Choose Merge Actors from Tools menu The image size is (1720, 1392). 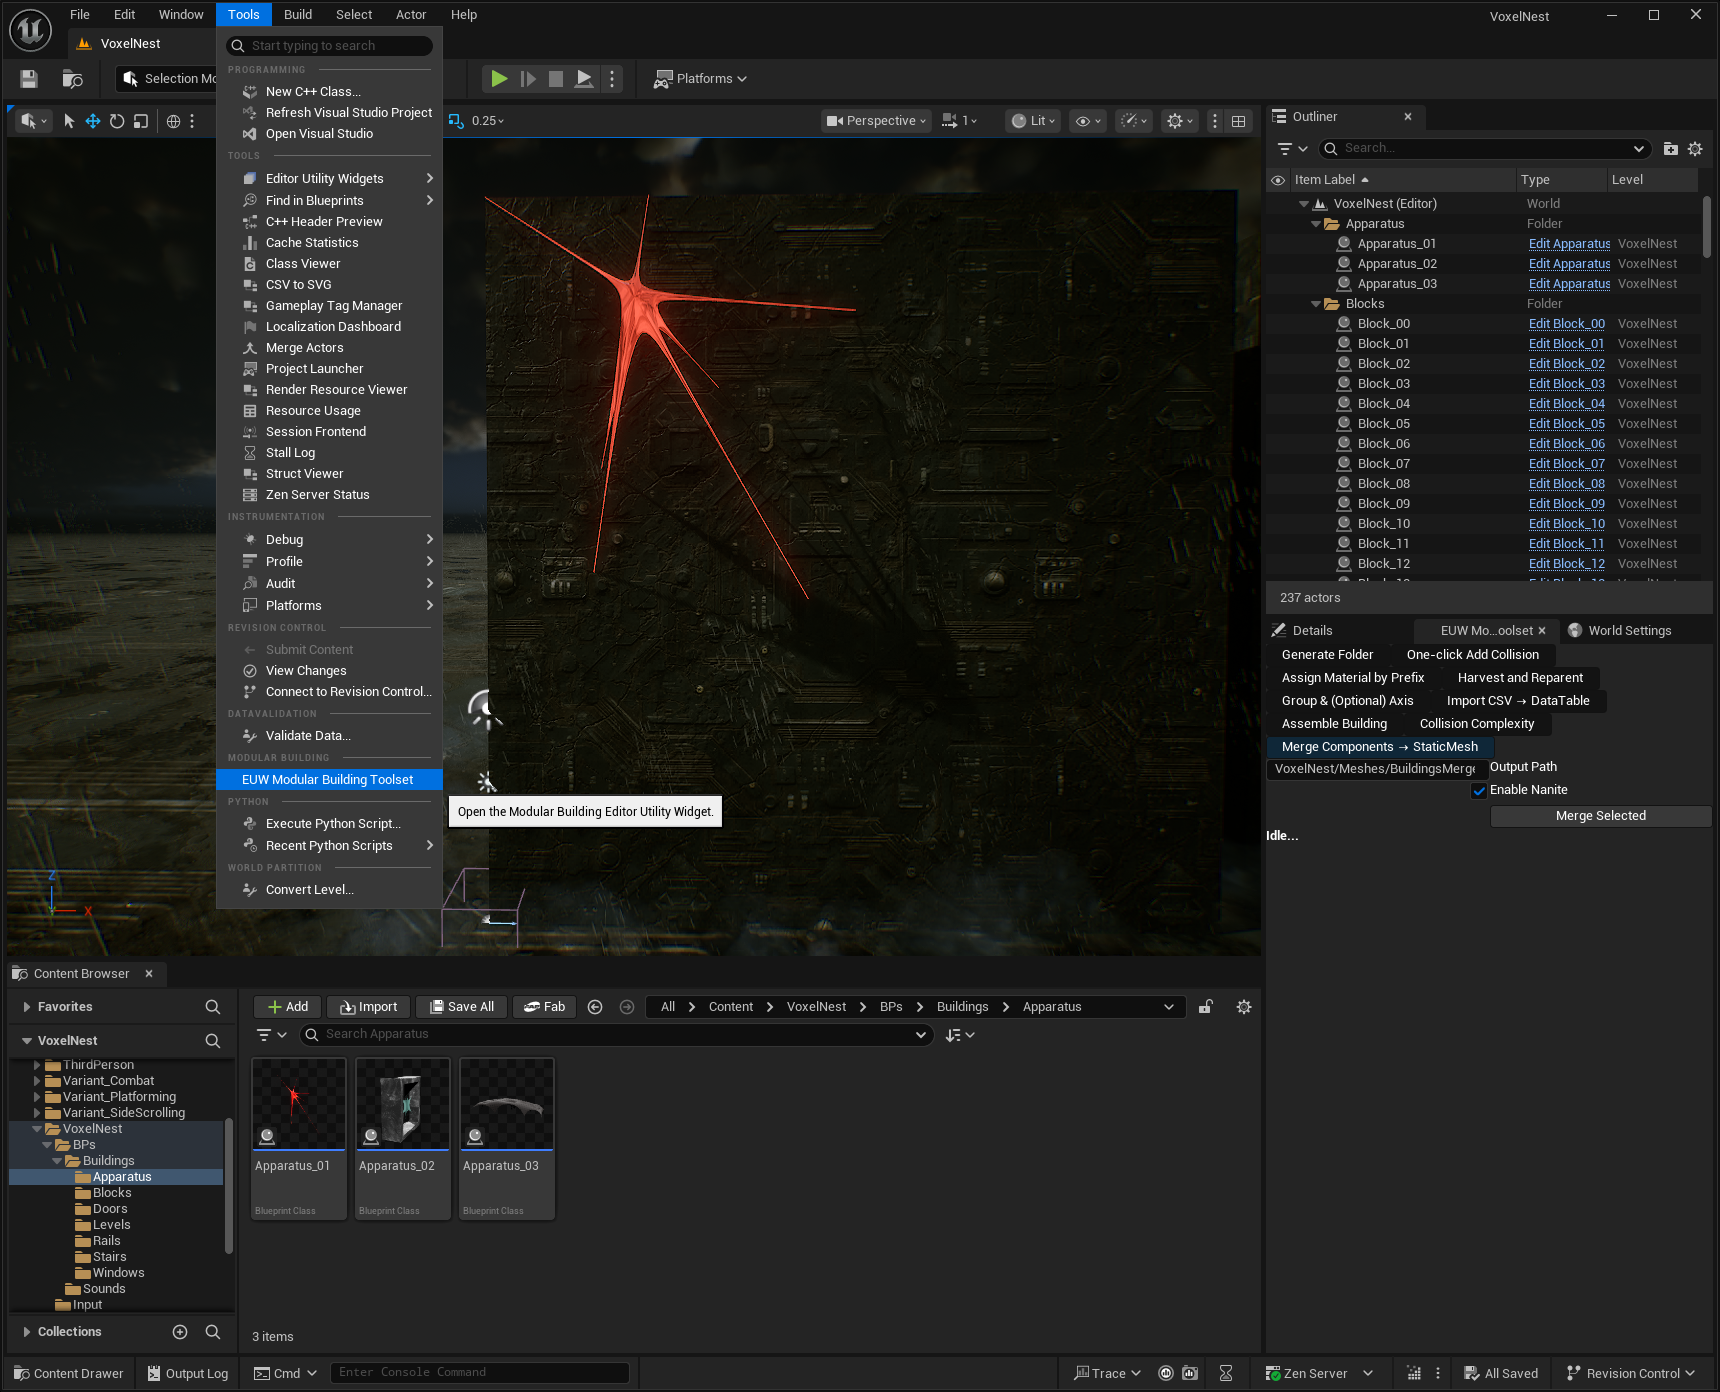(x=304, y=348)
